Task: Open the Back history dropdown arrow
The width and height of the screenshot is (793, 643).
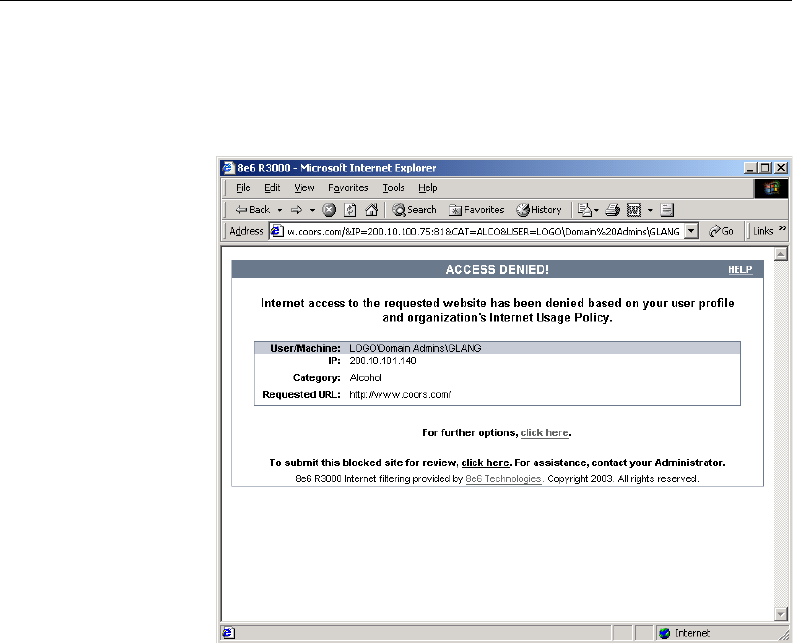Action: tap(280, 210)
